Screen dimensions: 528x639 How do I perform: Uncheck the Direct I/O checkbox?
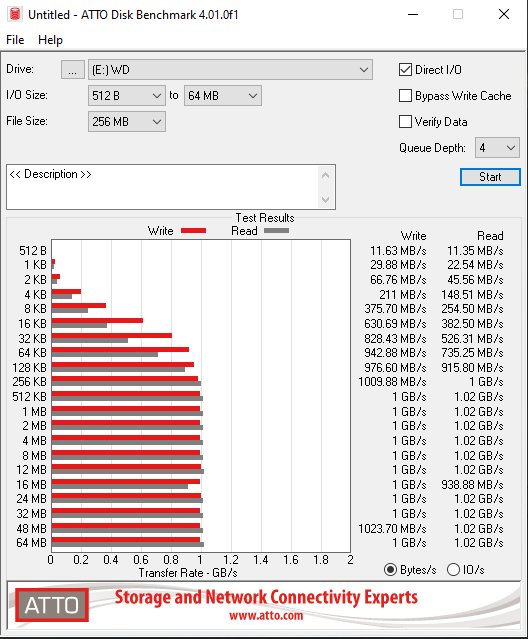click(405, 70)
